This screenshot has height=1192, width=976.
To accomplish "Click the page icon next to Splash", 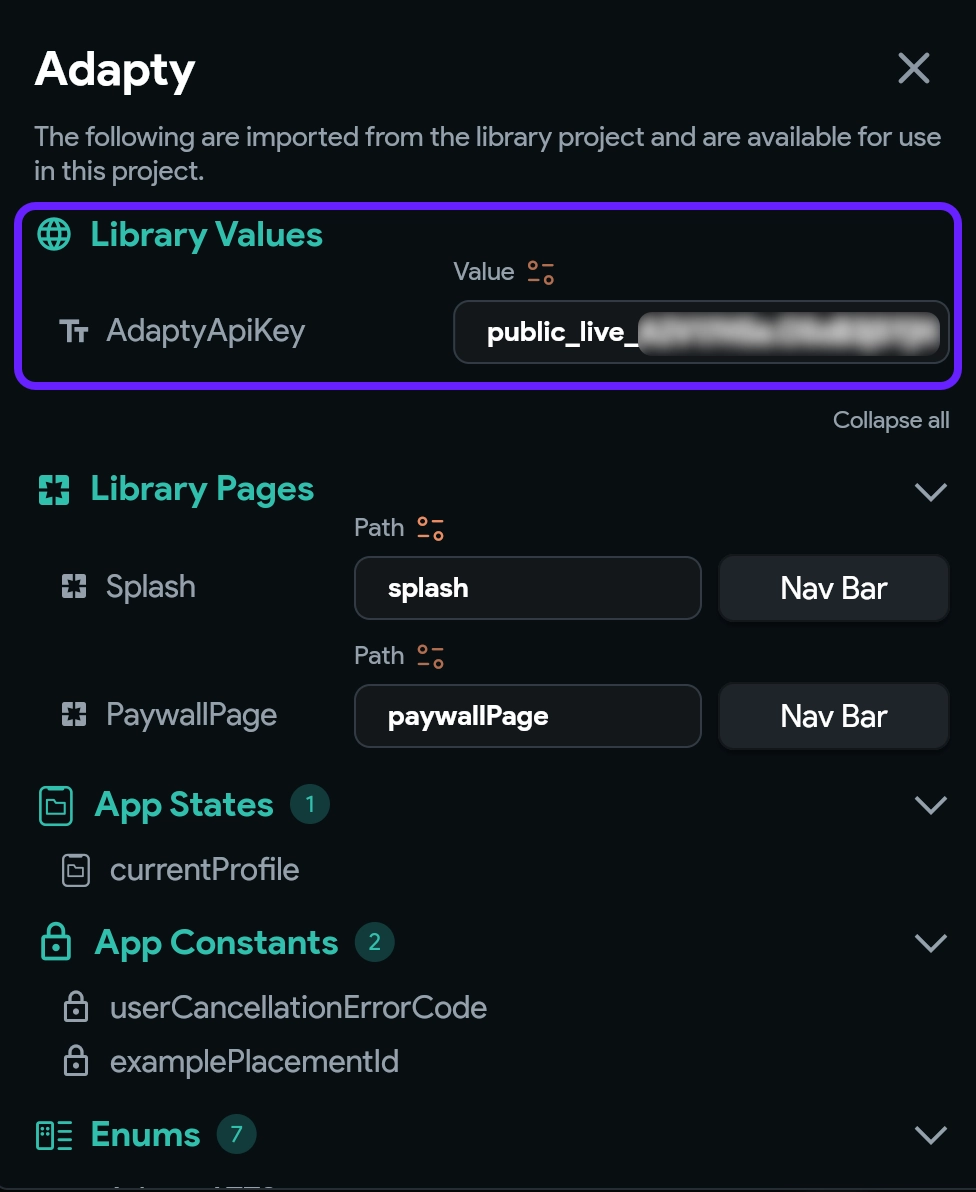I will [x=74, y=587].
